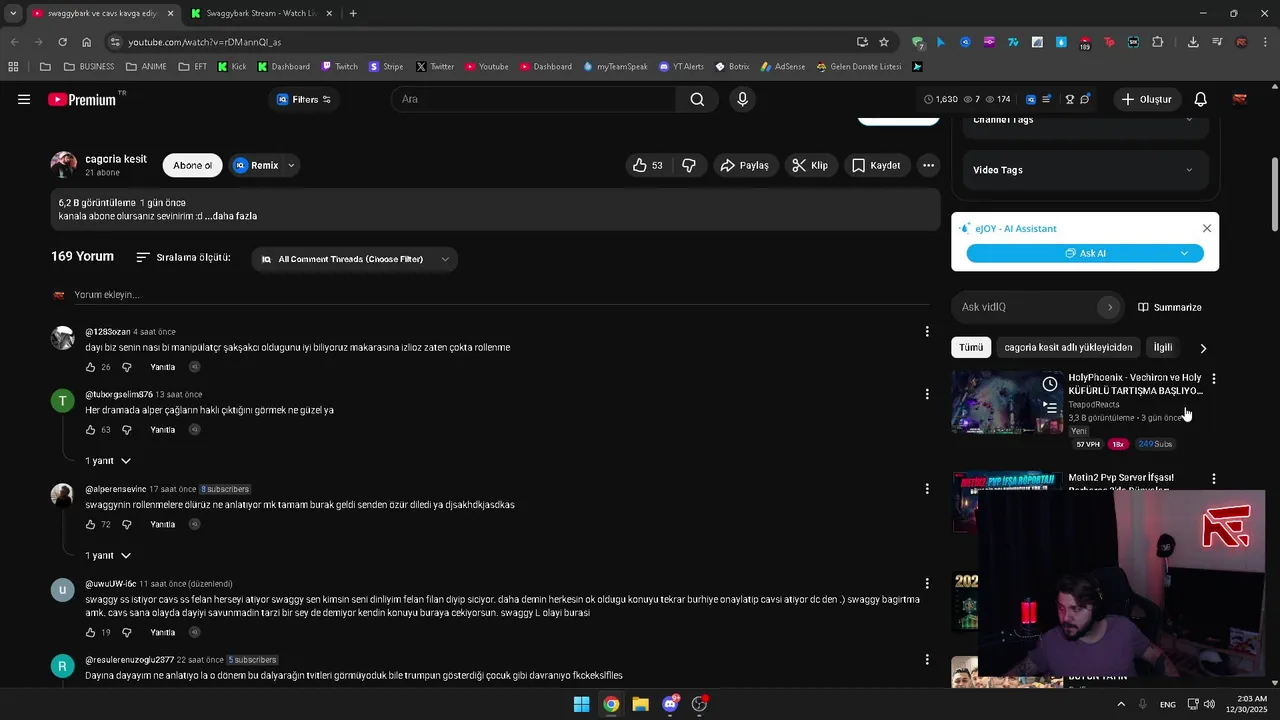
Task: Click the Klip button
Action: click(810, 165)
